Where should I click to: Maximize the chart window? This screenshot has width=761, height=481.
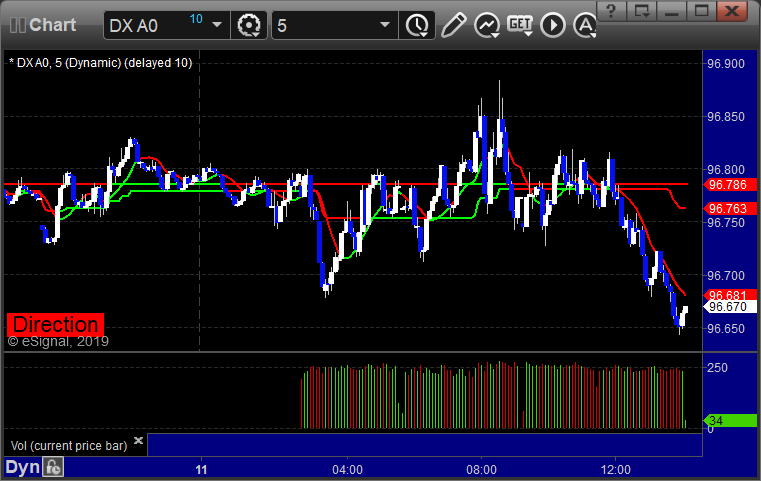click(701, 11)
